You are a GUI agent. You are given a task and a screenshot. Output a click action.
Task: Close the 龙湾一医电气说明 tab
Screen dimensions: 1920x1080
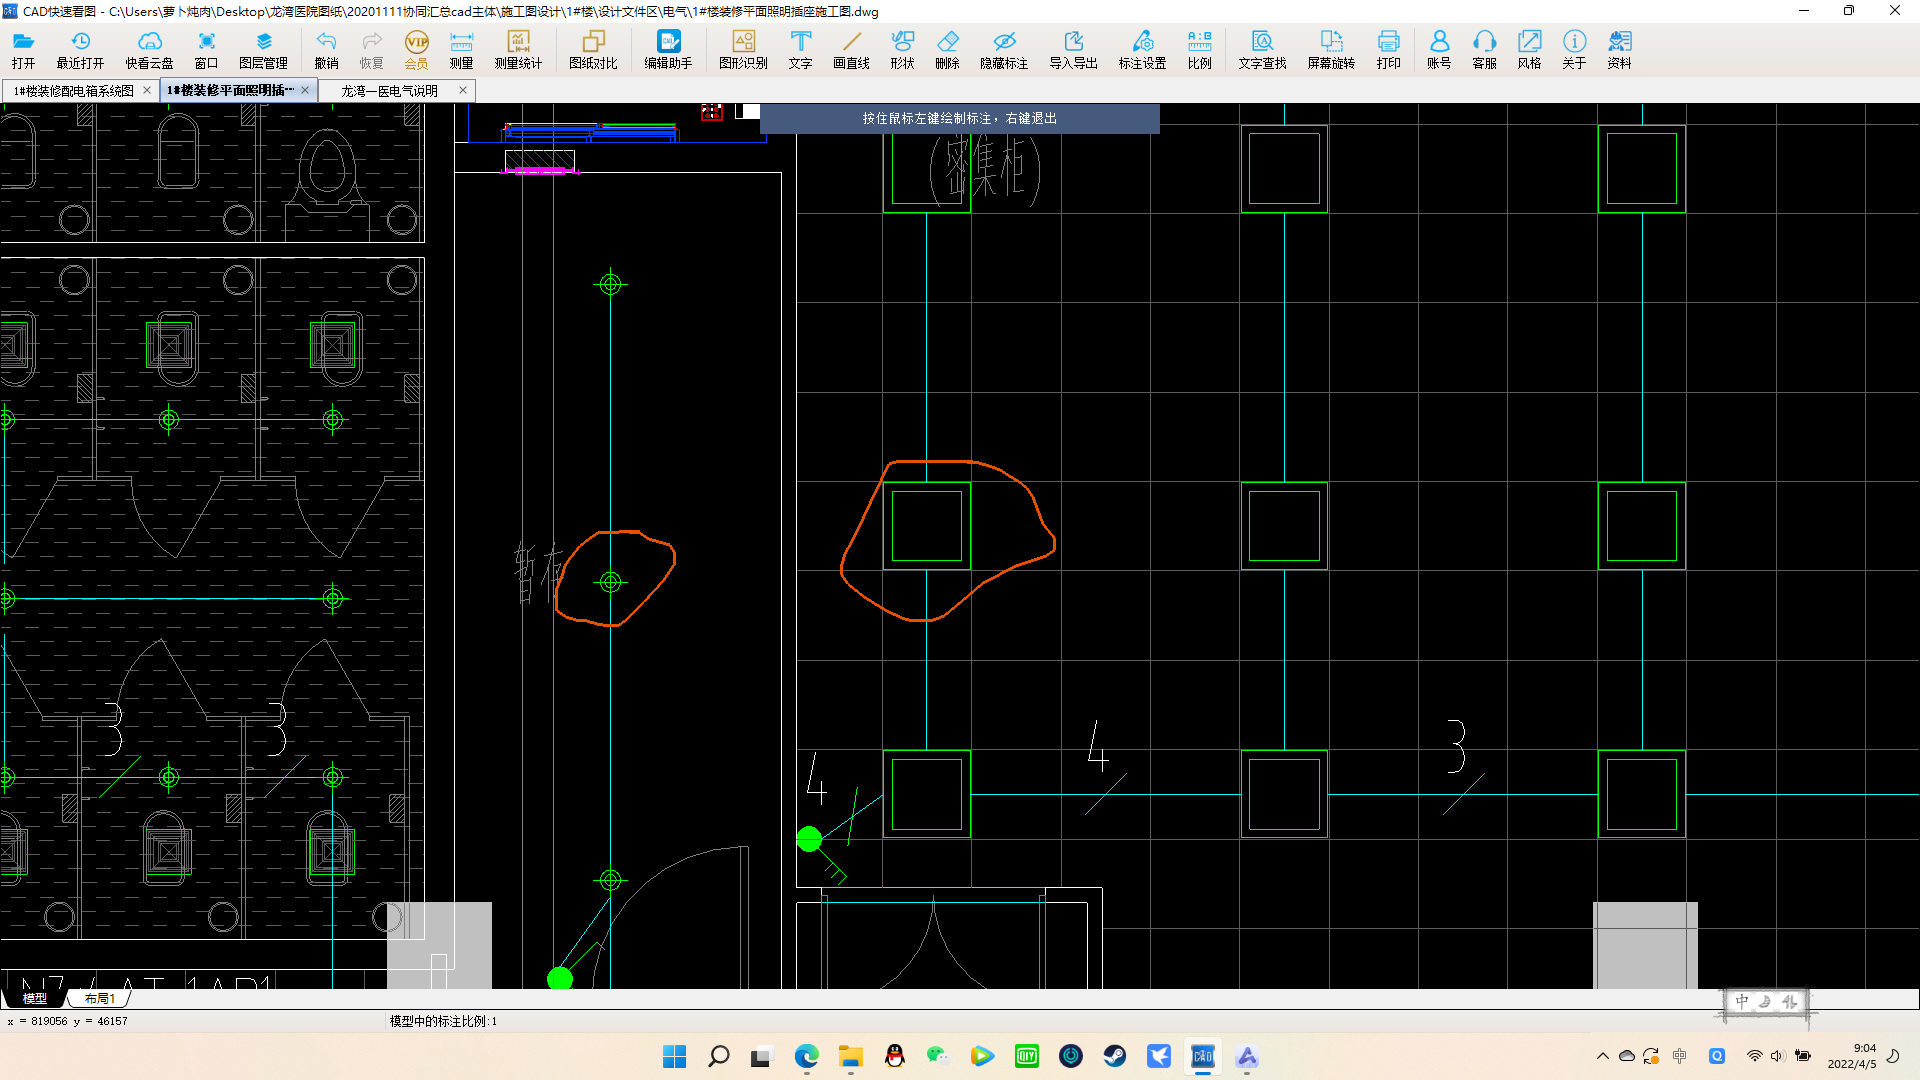463,90
